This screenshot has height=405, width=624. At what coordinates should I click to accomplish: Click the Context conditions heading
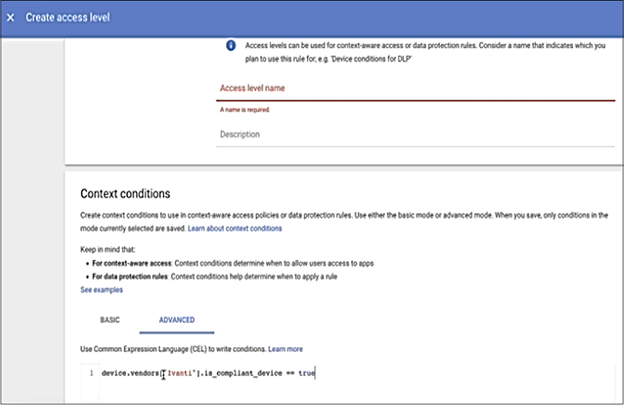125,193
